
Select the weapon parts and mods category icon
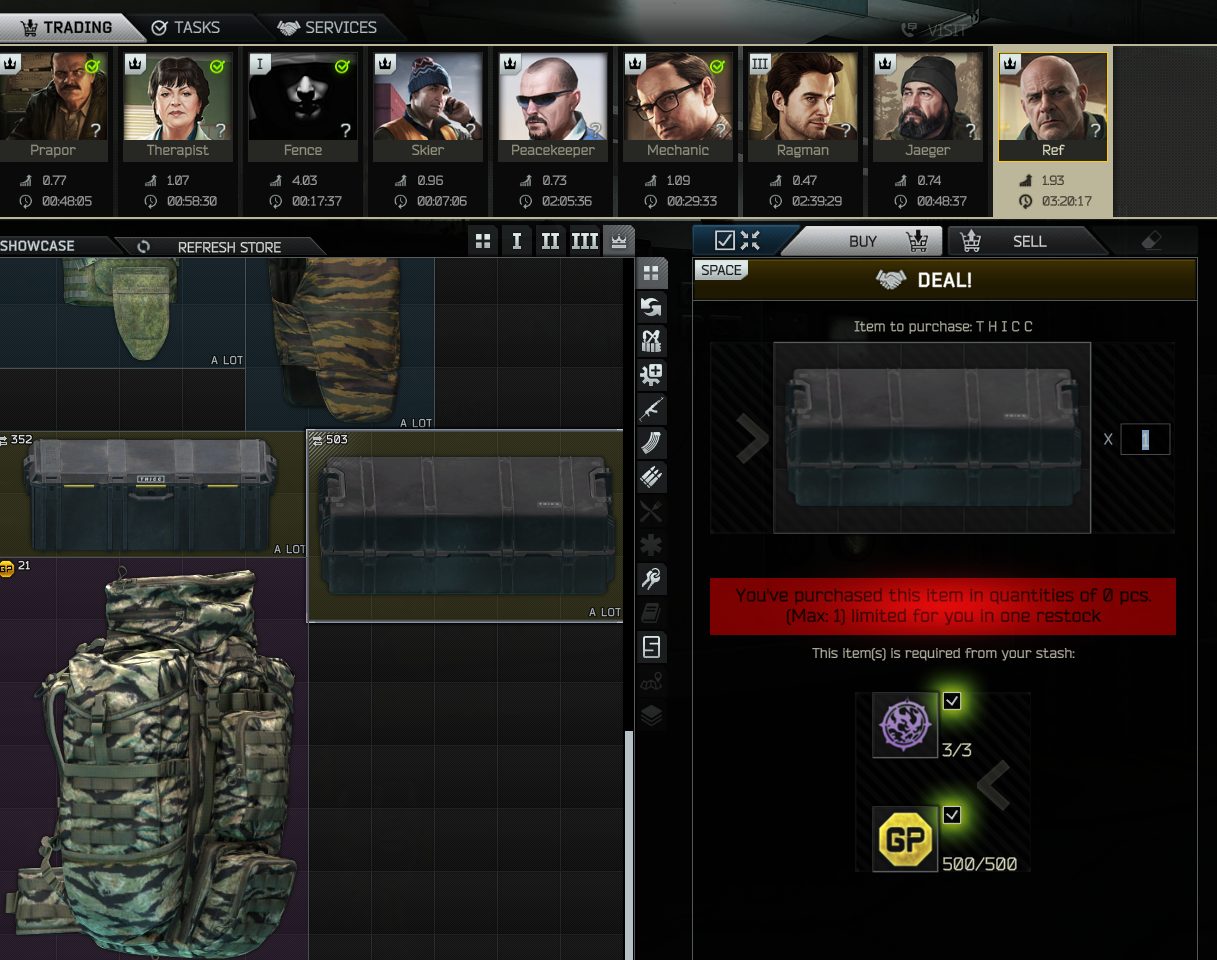(x=652, y=375)
